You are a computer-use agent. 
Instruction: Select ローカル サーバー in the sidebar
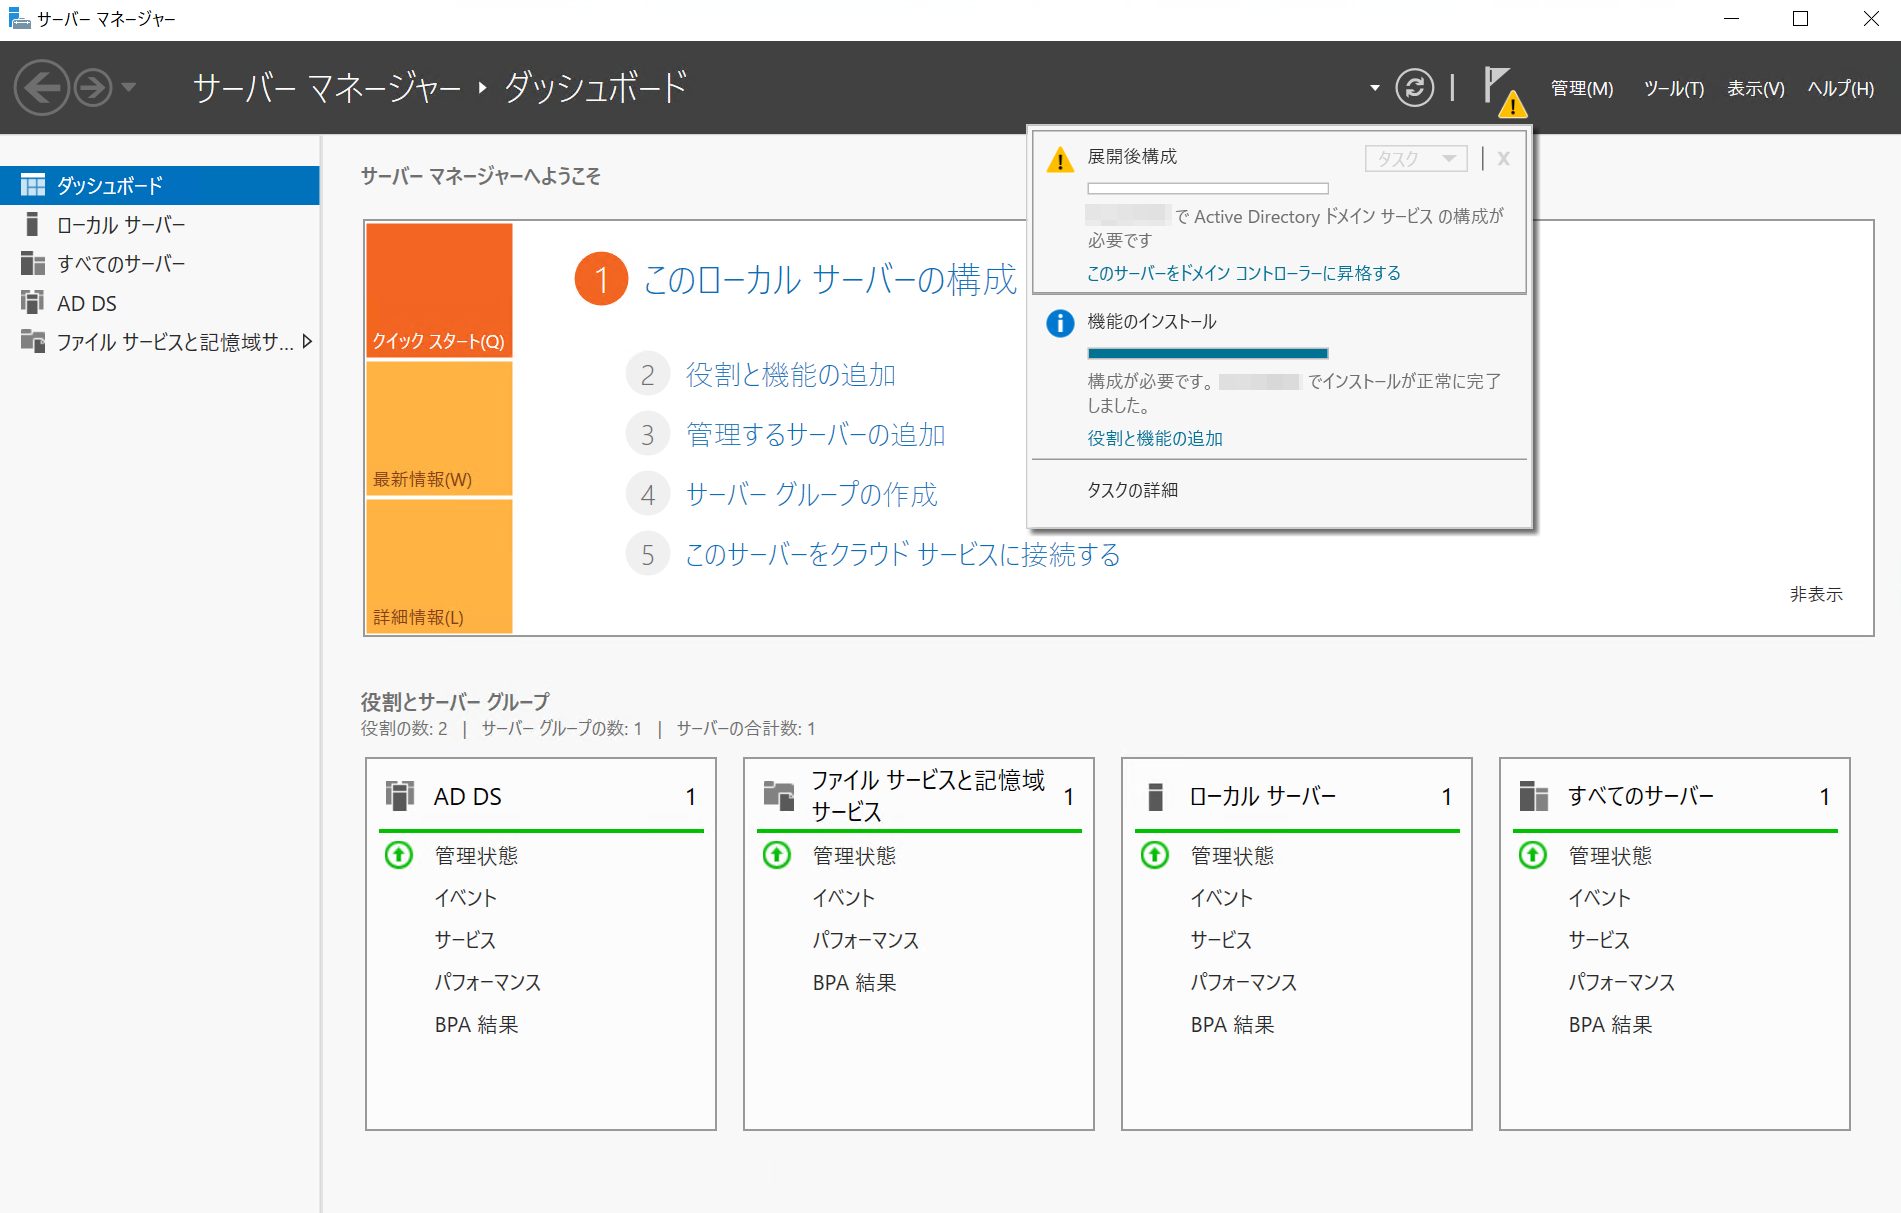pos(121,225)
